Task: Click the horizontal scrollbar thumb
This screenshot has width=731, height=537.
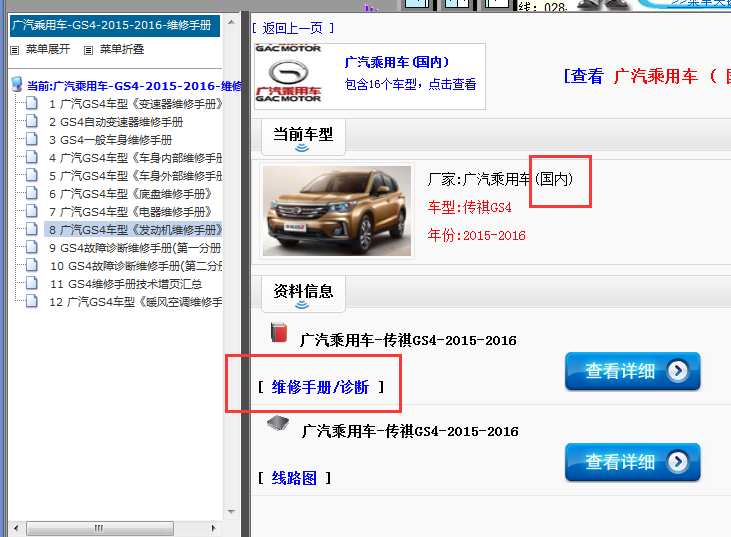Action: pyautogui.click(x=99, y=528)
